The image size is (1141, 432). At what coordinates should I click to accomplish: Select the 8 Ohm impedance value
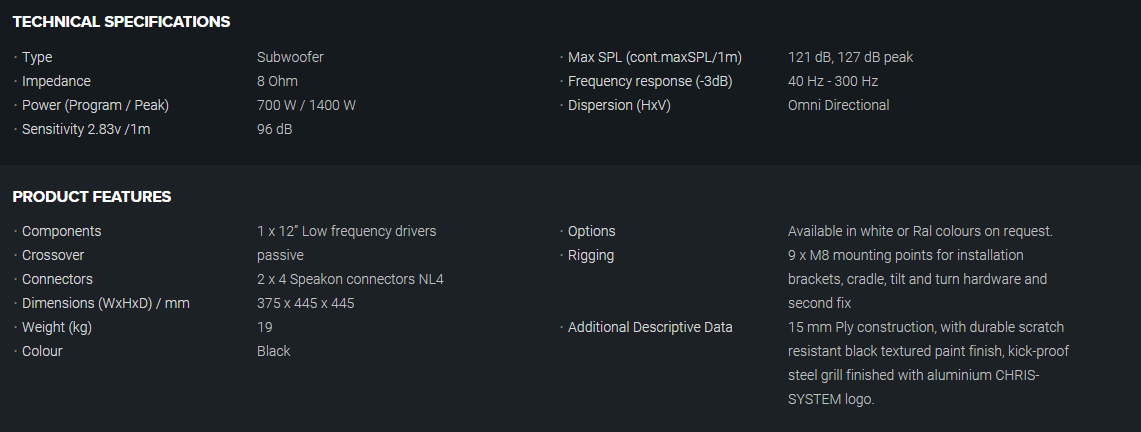pos(277,81)
